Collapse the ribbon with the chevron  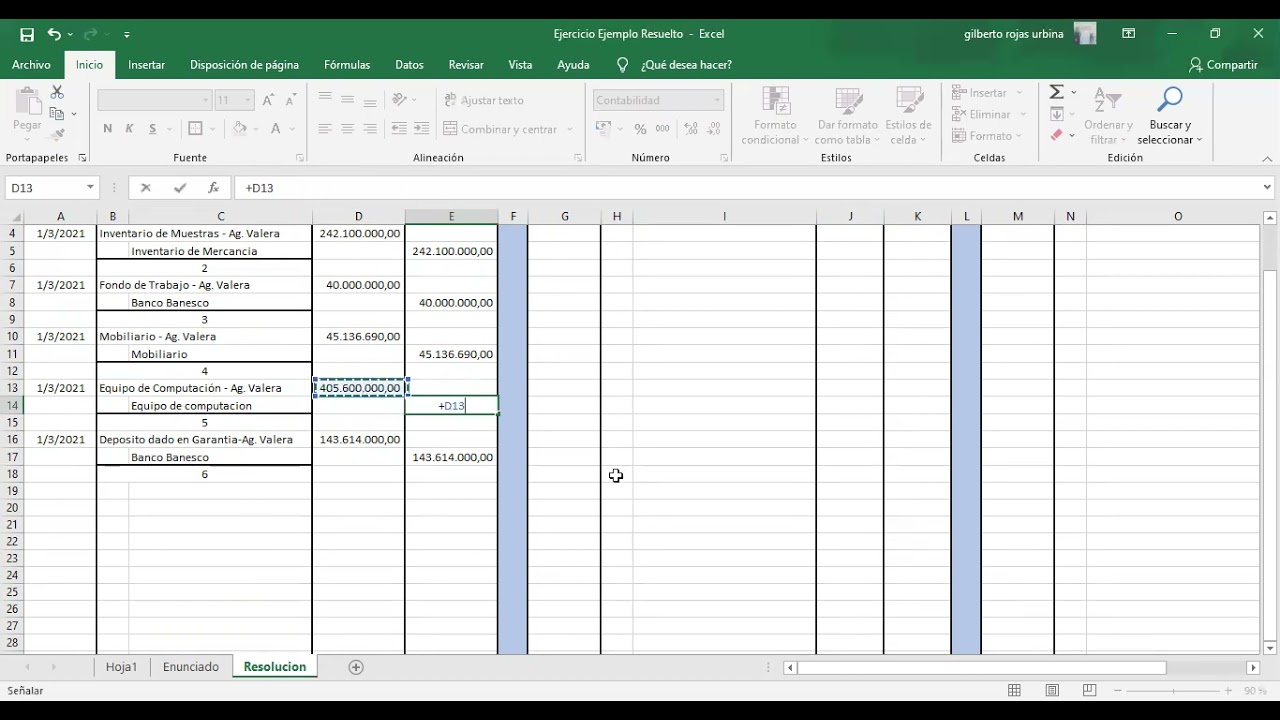coord(1267,159)
